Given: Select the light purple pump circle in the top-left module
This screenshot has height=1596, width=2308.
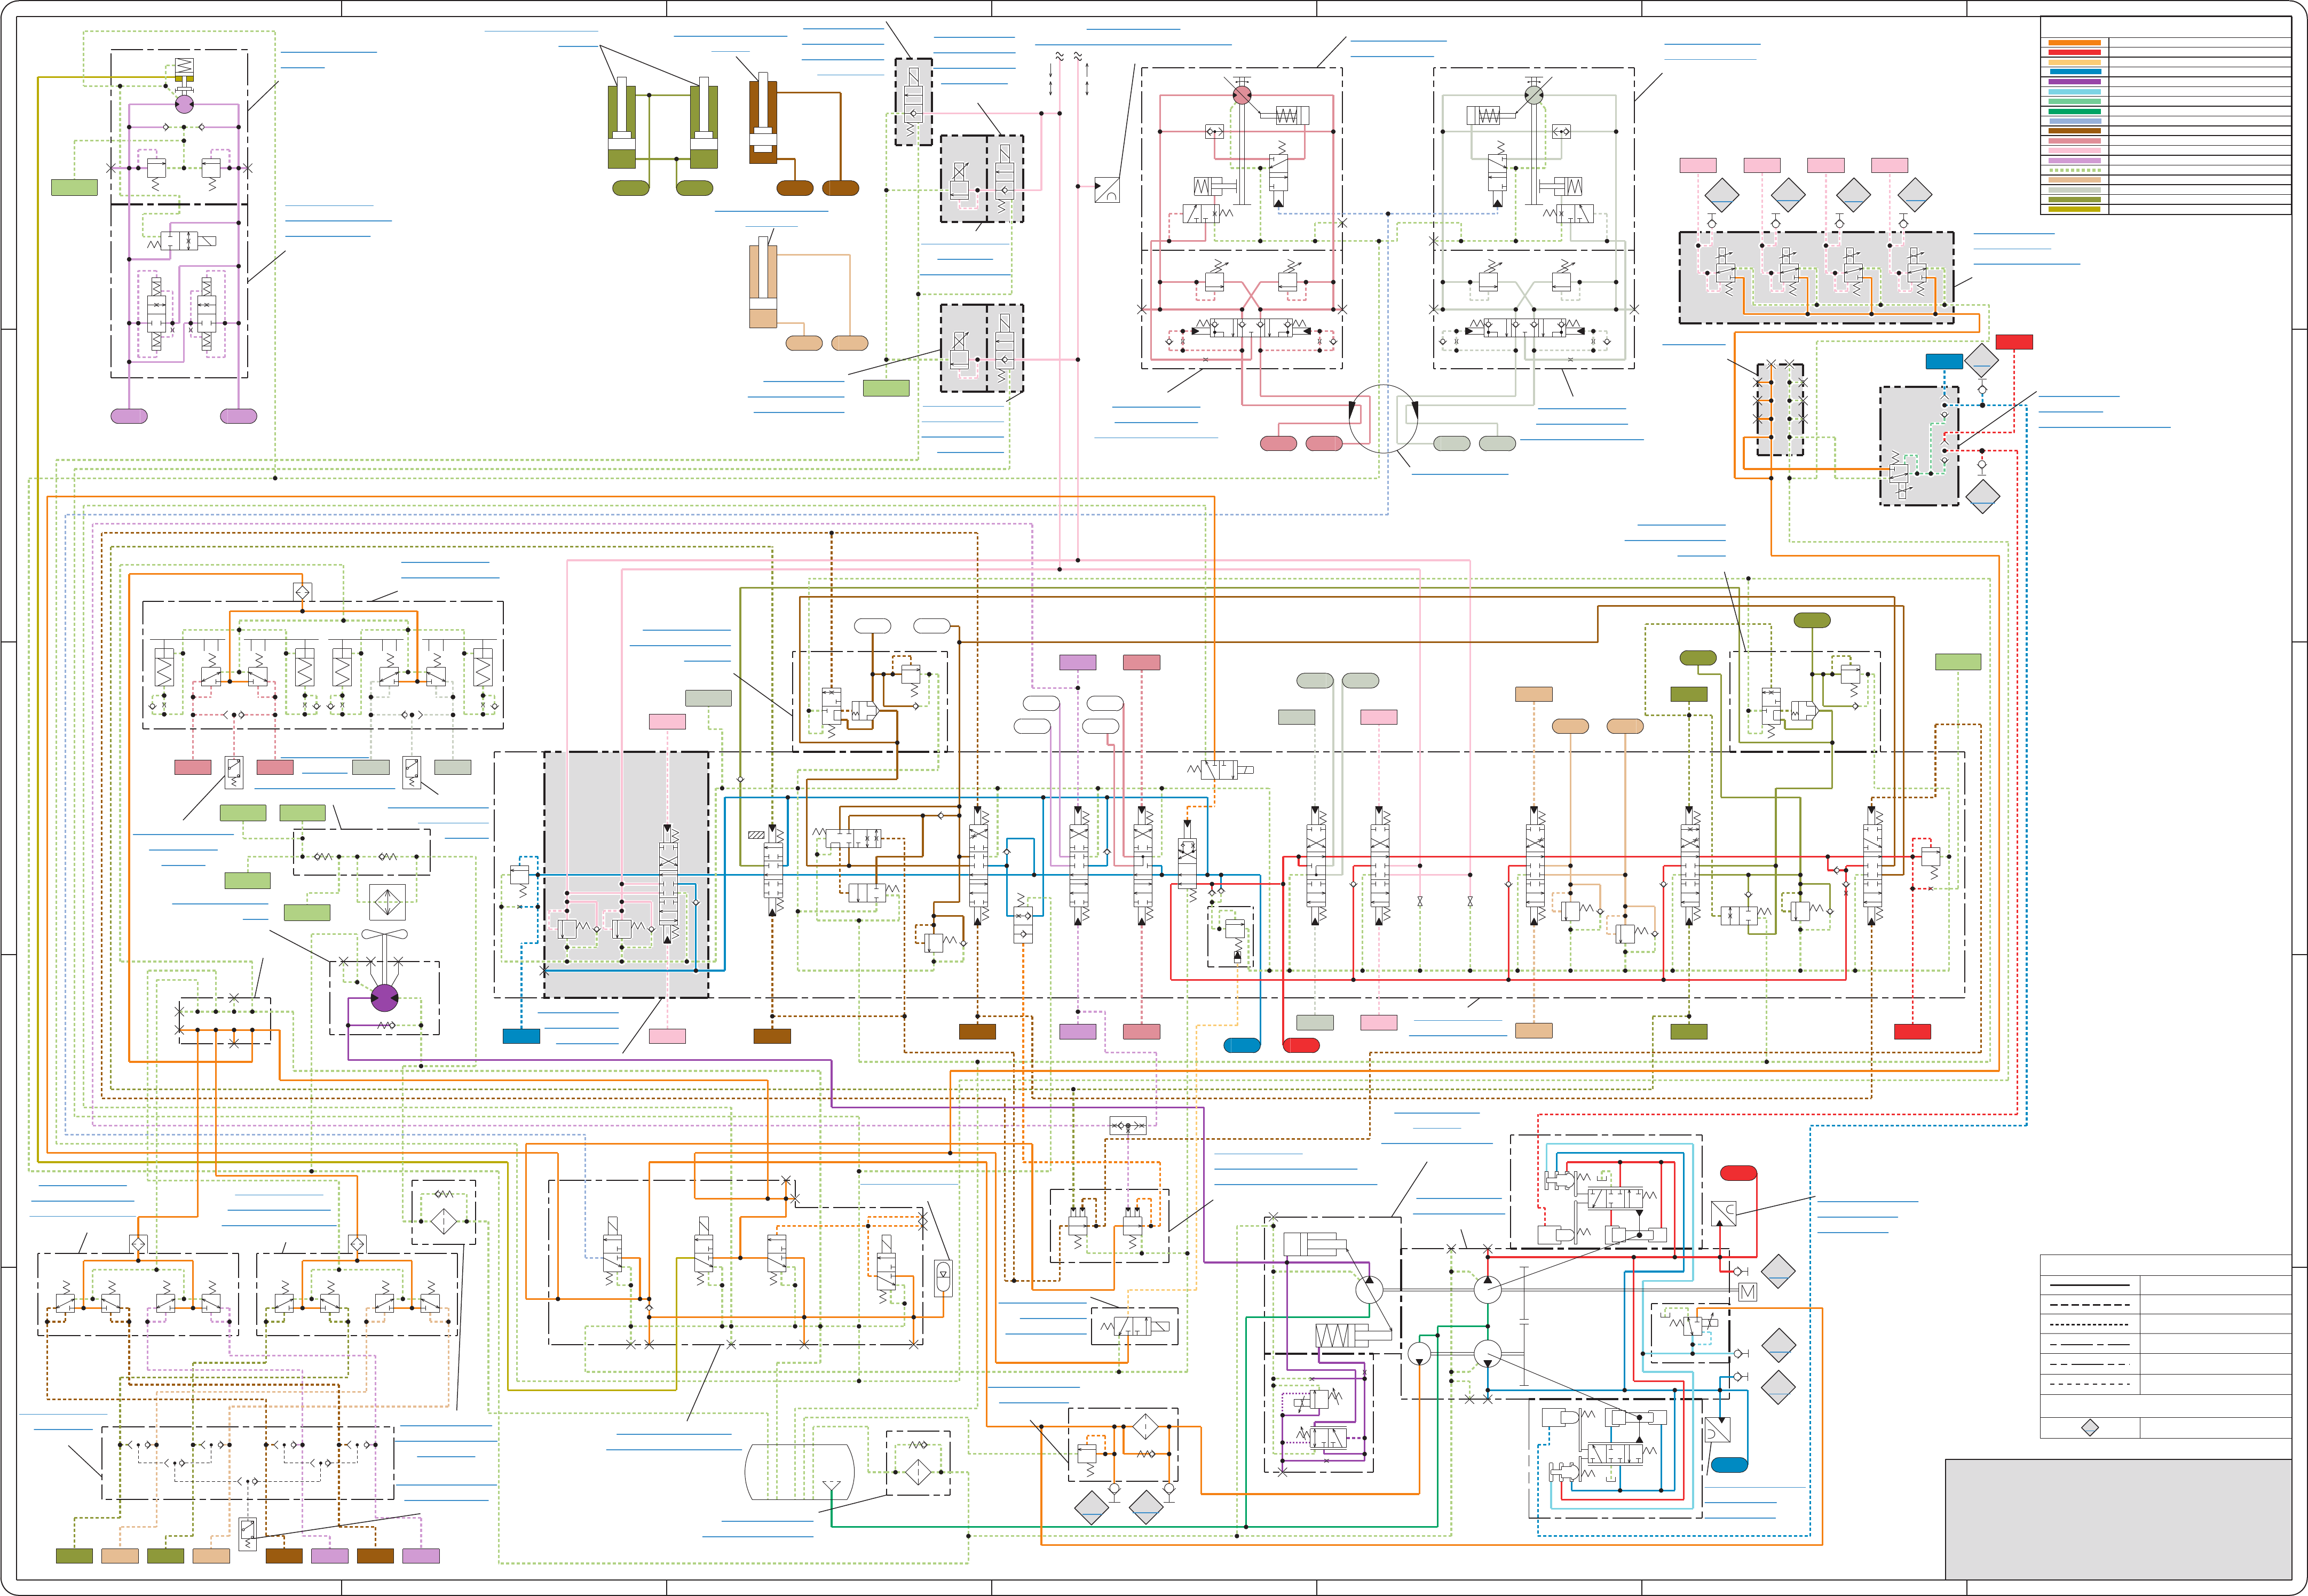Looking at the screenshot, I should tap(185, 104).
